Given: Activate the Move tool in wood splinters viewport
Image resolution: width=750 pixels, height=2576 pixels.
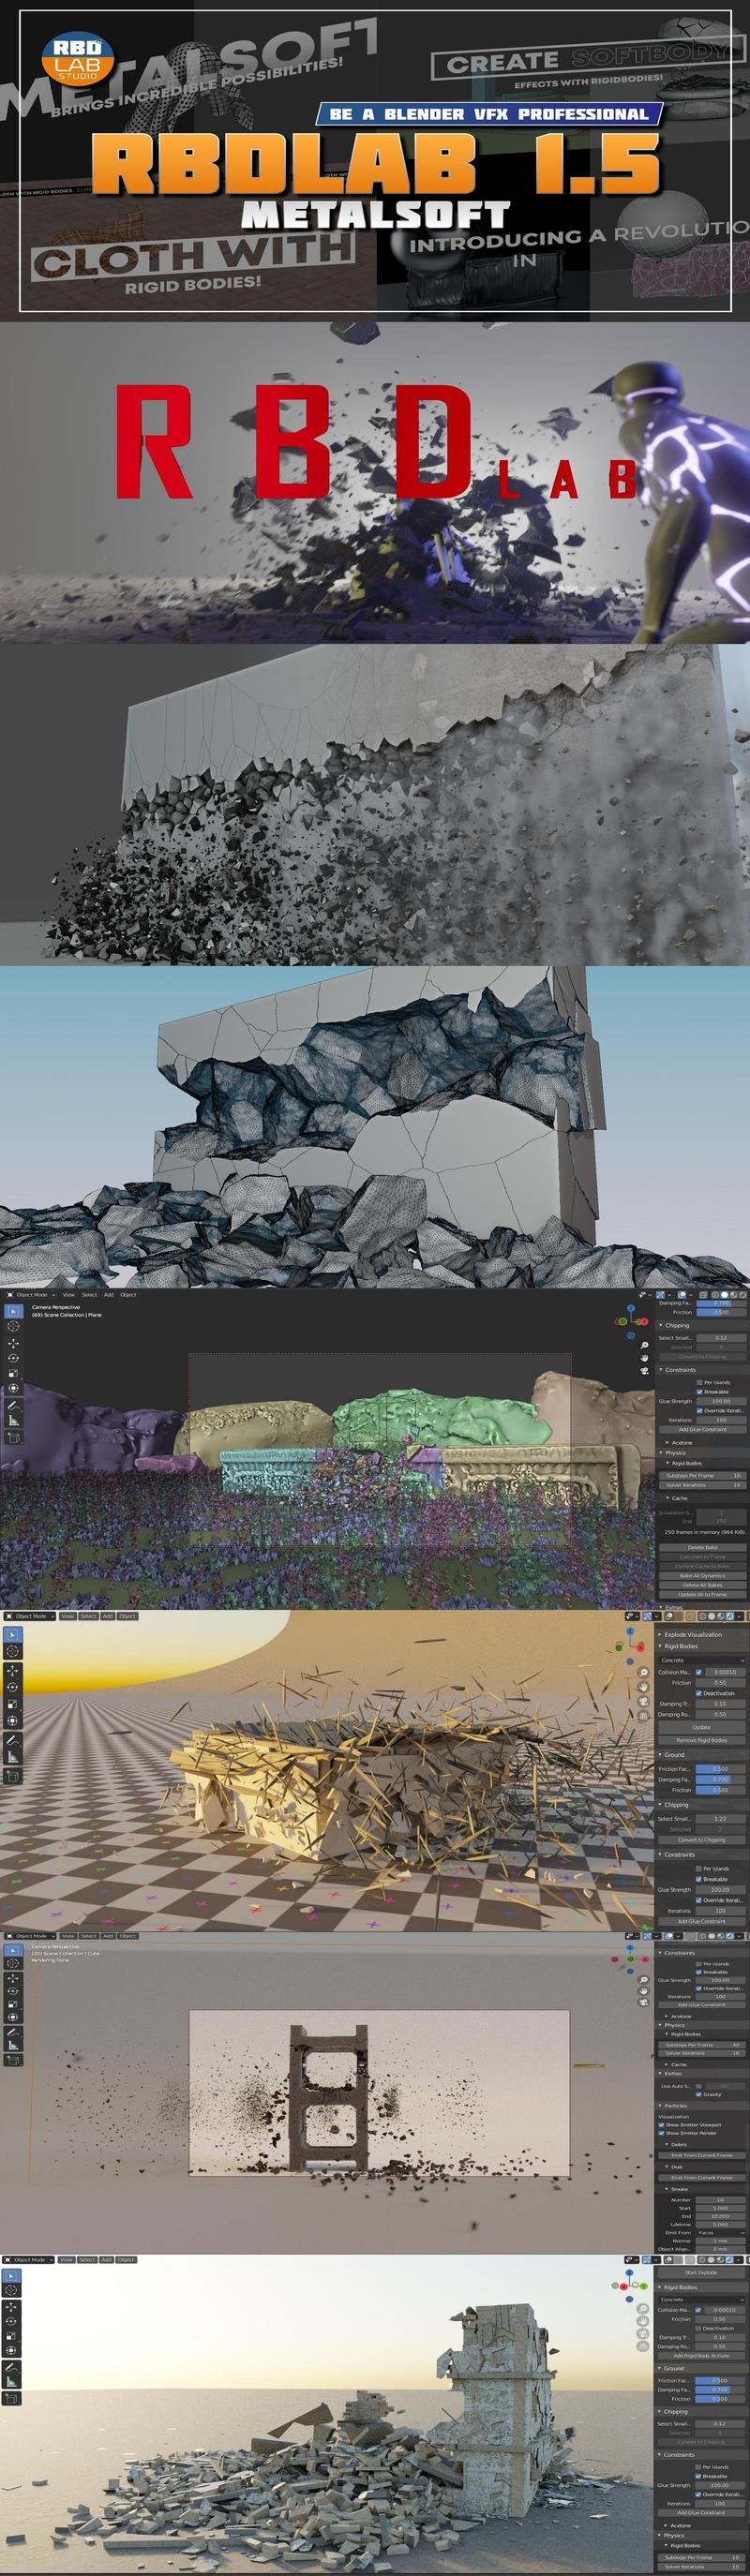Looking at the screenshot, I should [x=14, y=1670].
